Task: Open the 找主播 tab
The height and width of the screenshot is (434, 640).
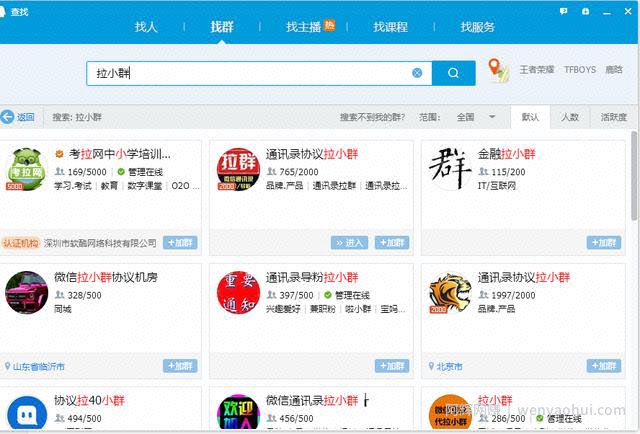Action: 303,27
